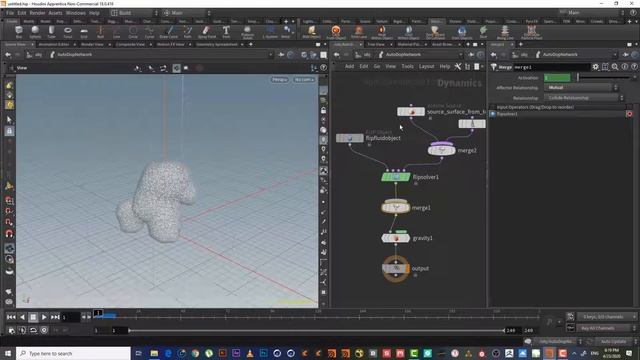
Task: Switch to the Tree View tab
Action: pos(376,44)
